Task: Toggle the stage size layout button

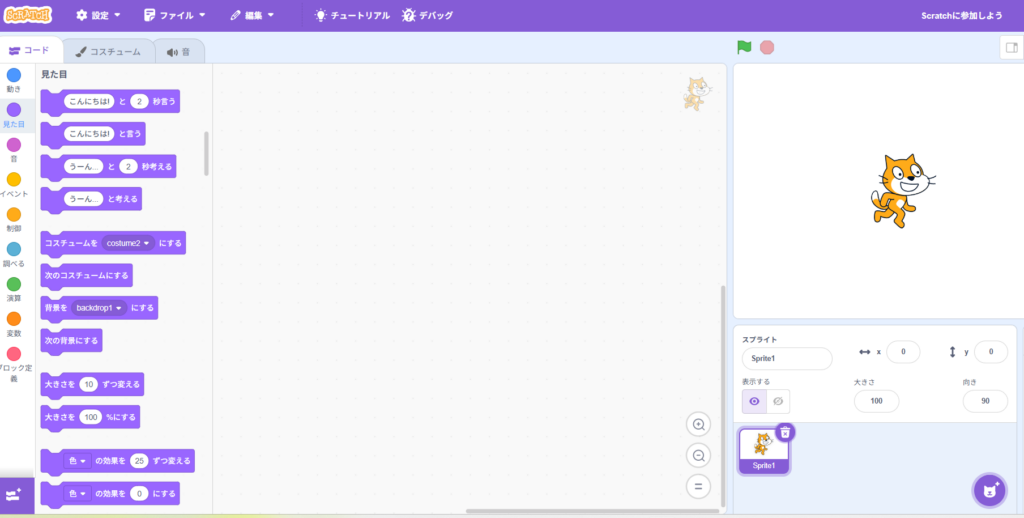Action: pos(1012,47)
